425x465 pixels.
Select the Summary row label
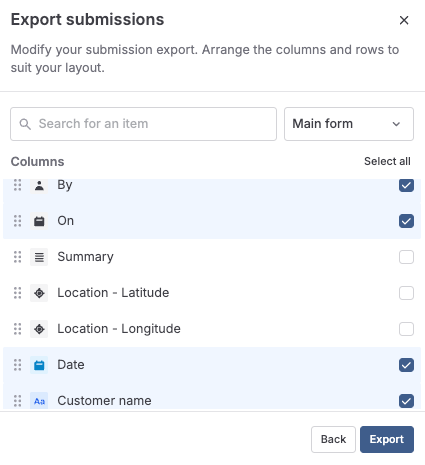85,257
